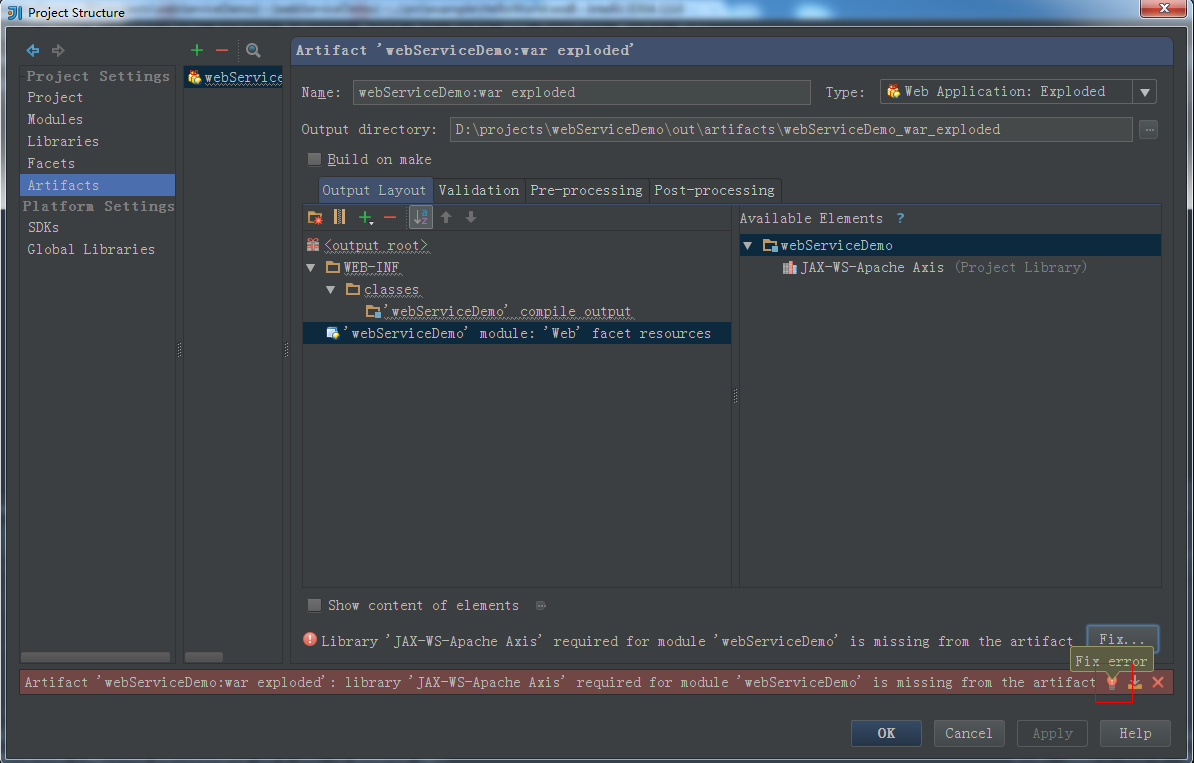This screenshot has height=763, width=1194.
Task: Move layout element up arrow
Action: pyautogui.click(x=446, y=218)
